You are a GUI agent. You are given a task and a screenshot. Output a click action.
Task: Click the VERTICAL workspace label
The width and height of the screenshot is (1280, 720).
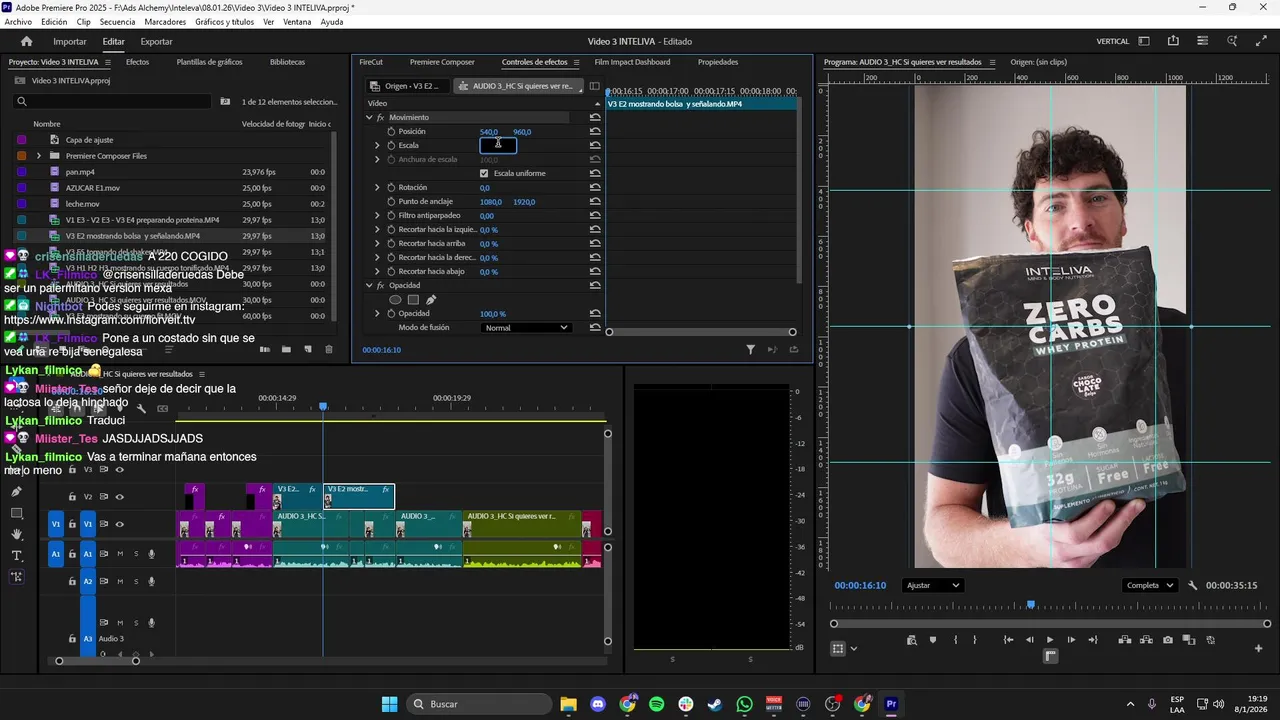(x=1113, y=41)
